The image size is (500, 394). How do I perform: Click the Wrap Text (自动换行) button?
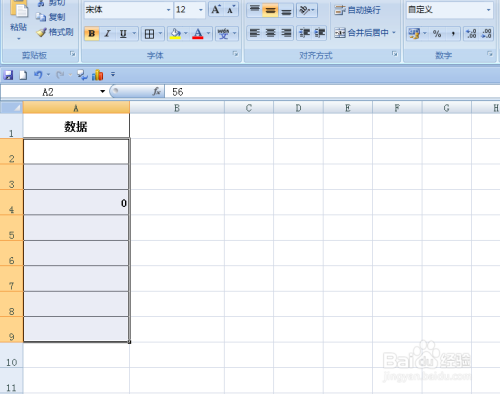pyautogui.click(x=357, y=10)
